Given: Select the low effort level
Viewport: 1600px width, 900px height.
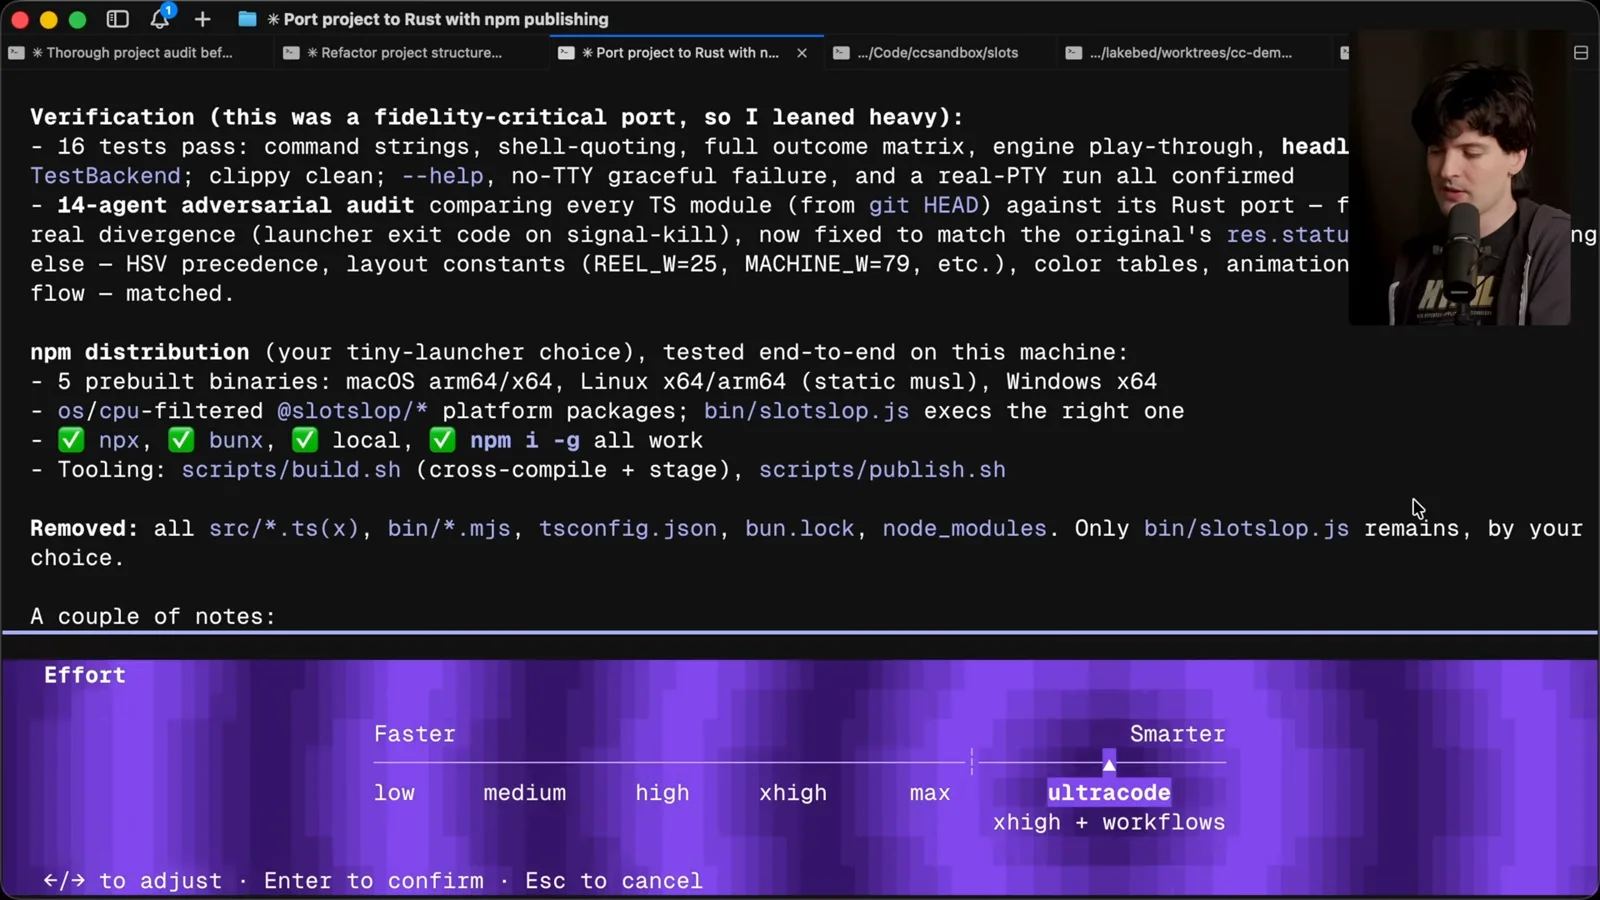Looking at the screenshot, I should click(x=394, y=793).
